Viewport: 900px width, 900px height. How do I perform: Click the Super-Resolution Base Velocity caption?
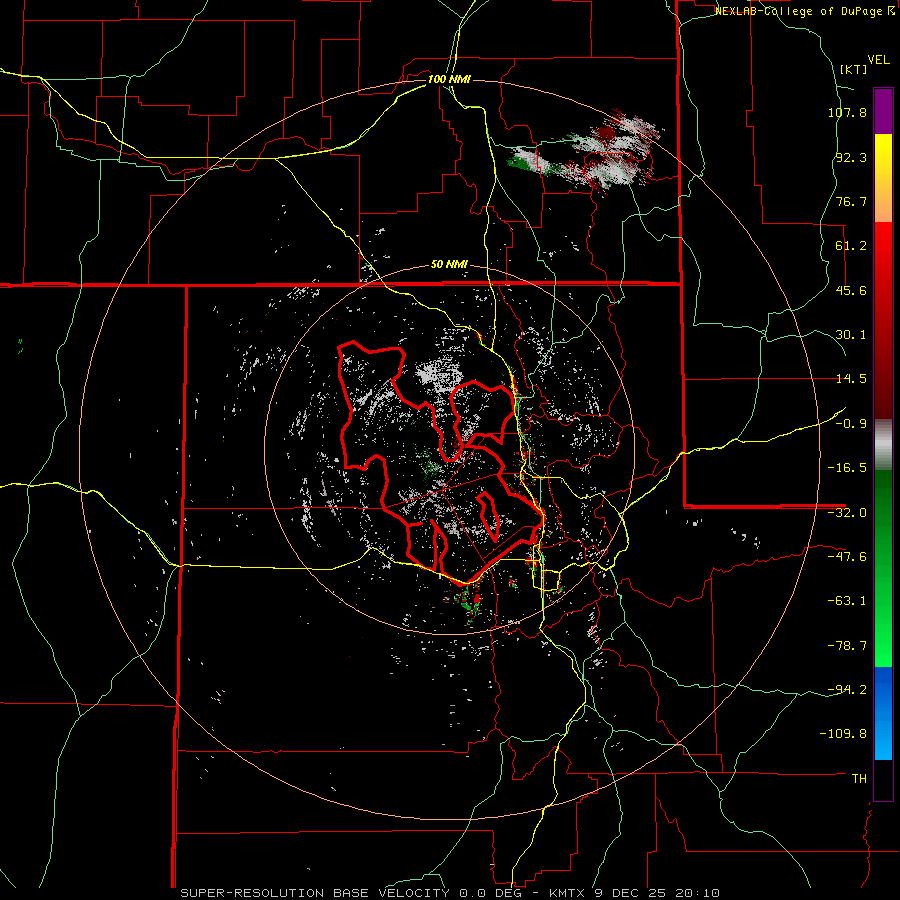coord(449,893)
